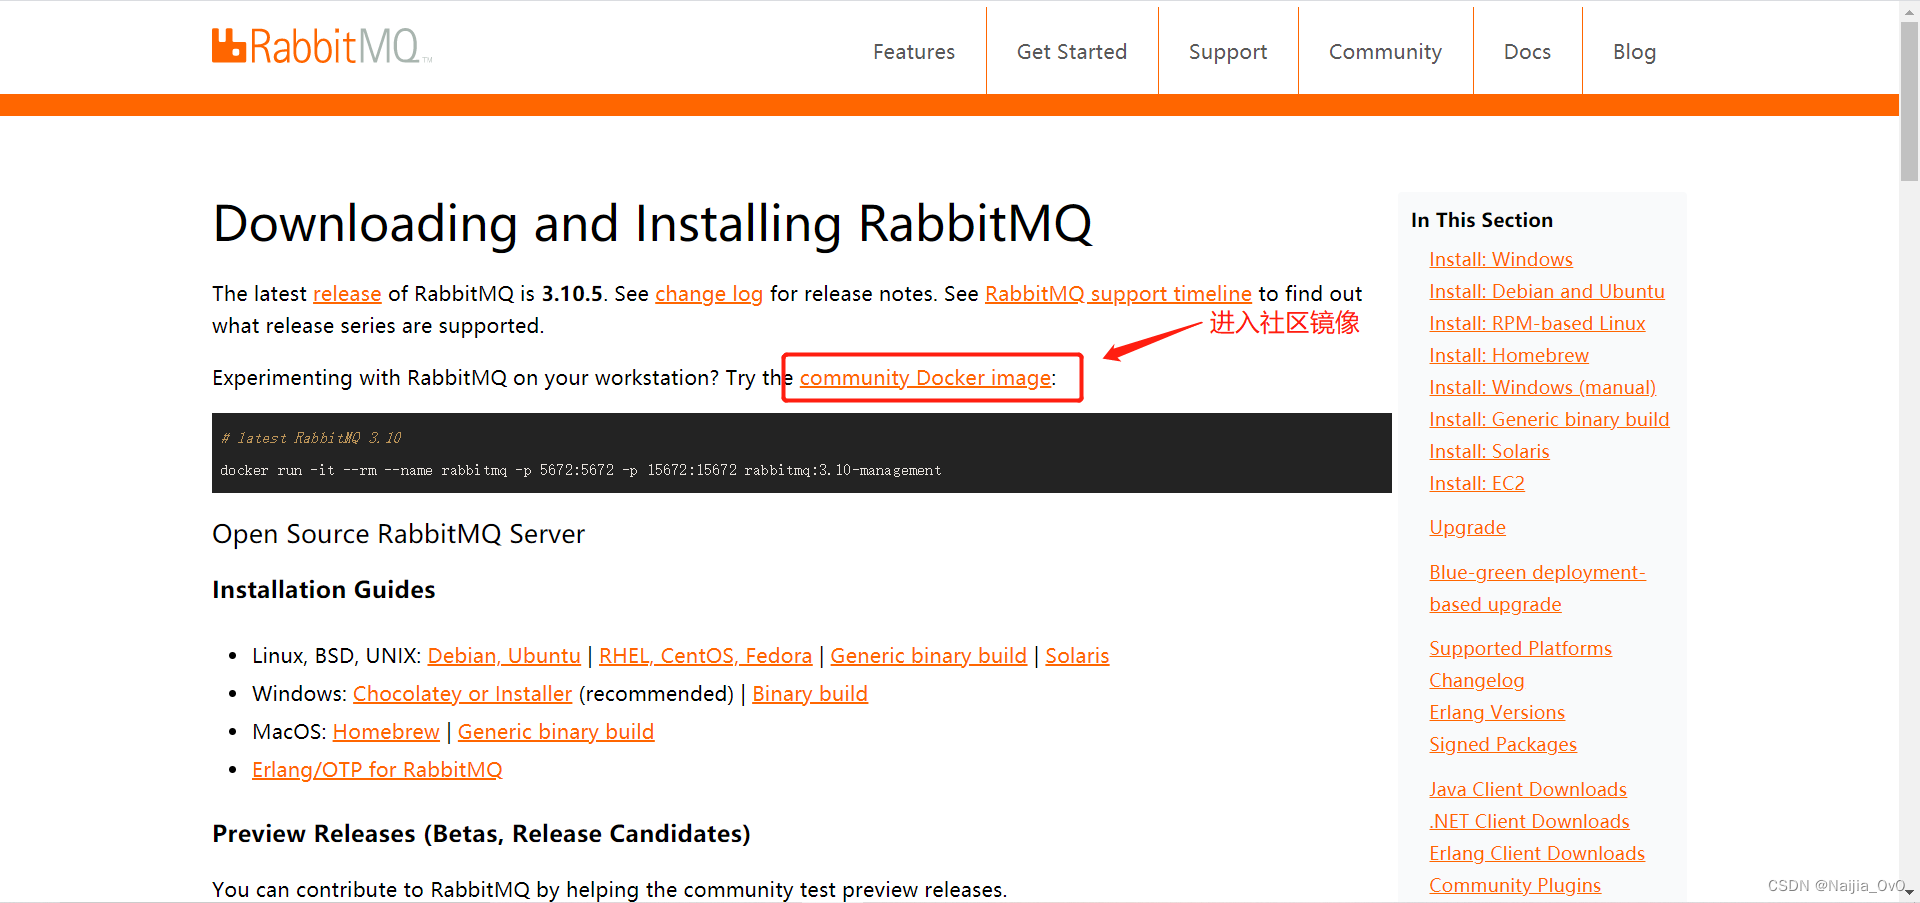Open RabbitMQ support timeline link
Image resolution: width=1920 pixels, height=903 pixels.
[x=1118, y=294]
